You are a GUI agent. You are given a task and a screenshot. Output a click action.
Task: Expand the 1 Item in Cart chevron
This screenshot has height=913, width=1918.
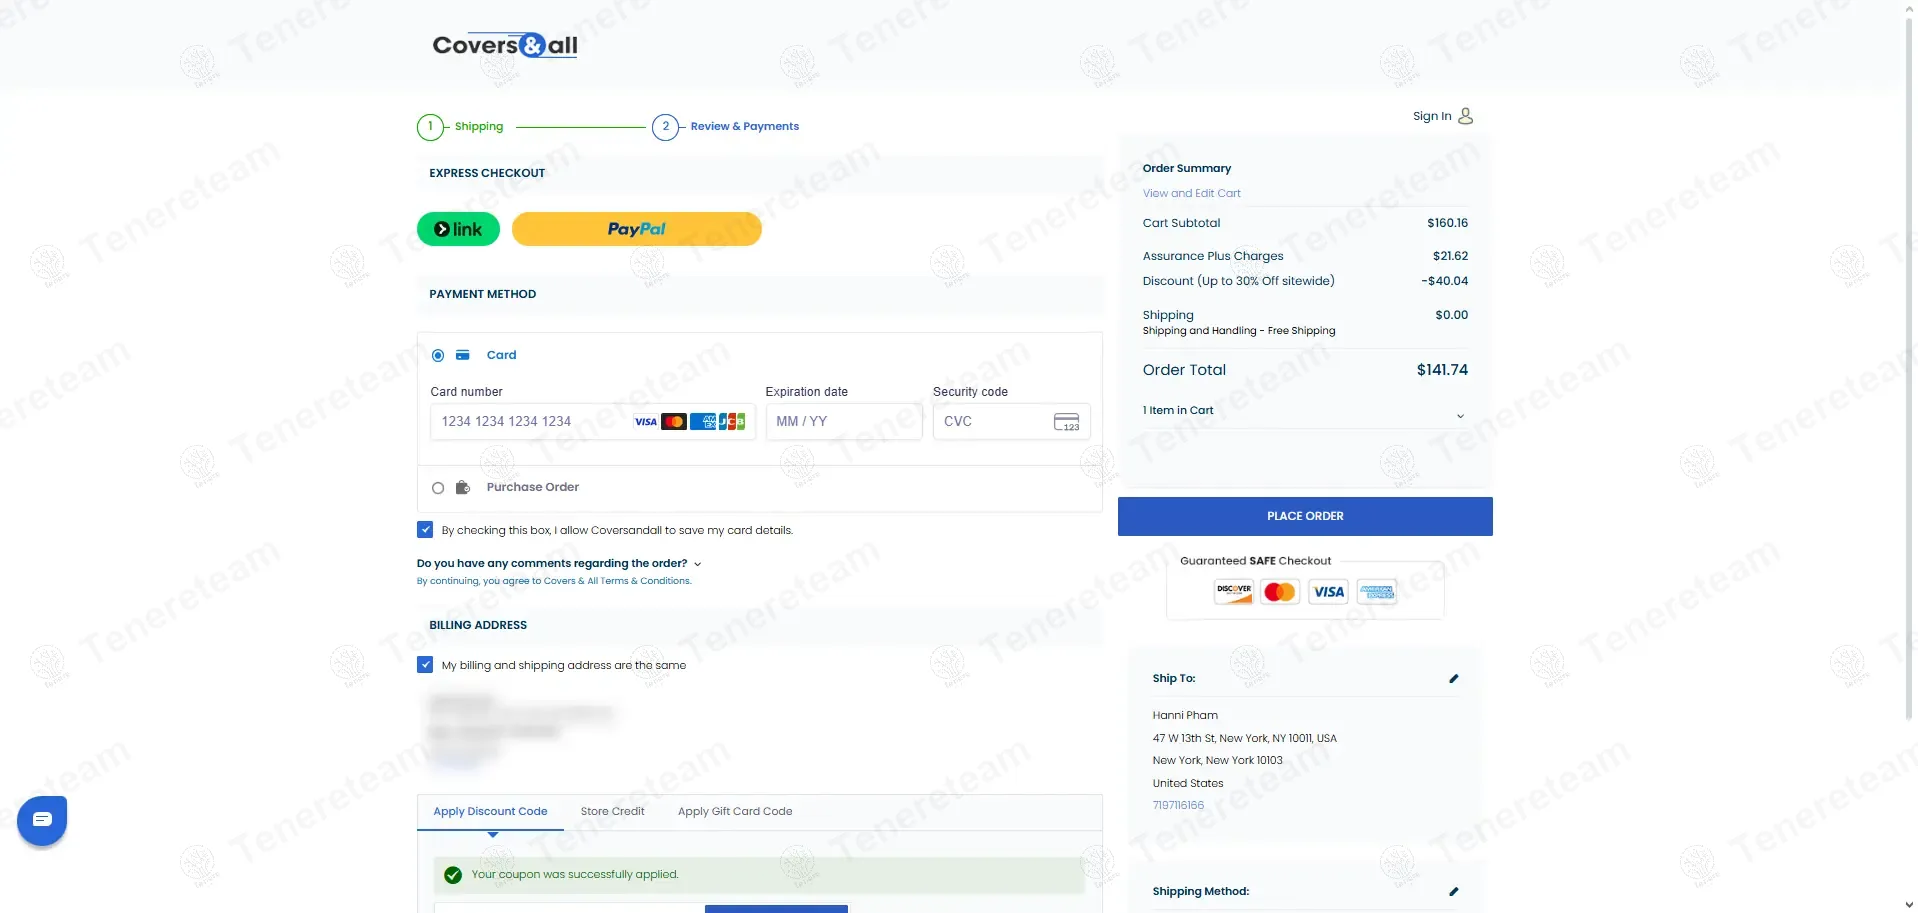click(x=1460, y=416)
